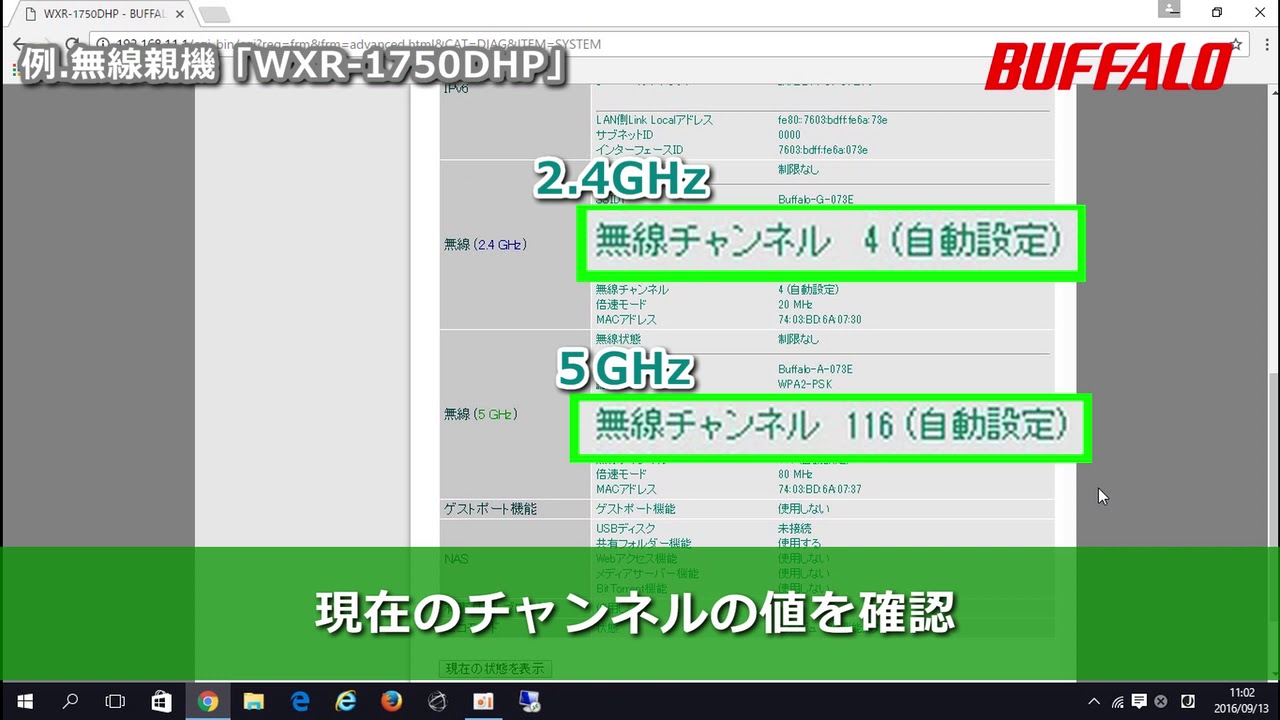Viewport: 1280px width, 720px height.
Task: Reload the router settings page
Action: click(71, 44)
